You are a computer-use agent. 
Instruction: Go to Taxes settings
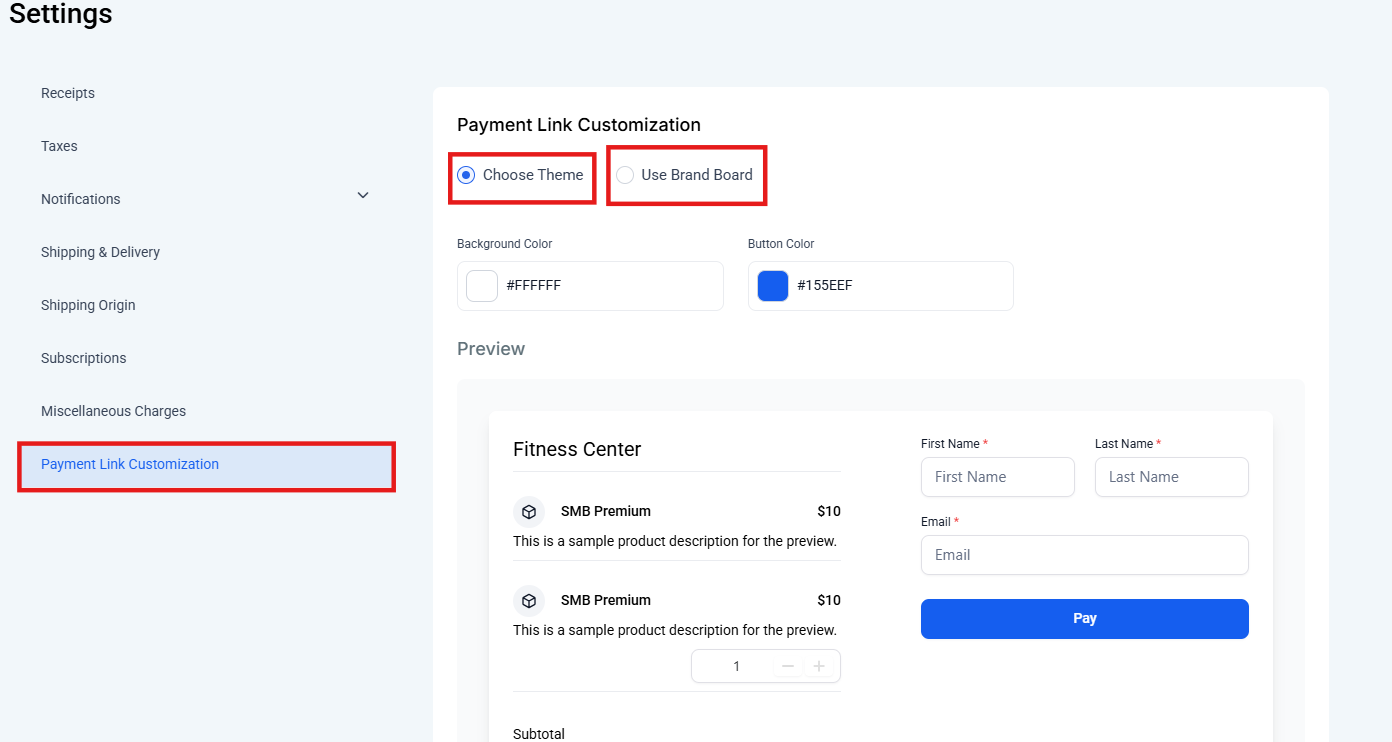point(59,146)
